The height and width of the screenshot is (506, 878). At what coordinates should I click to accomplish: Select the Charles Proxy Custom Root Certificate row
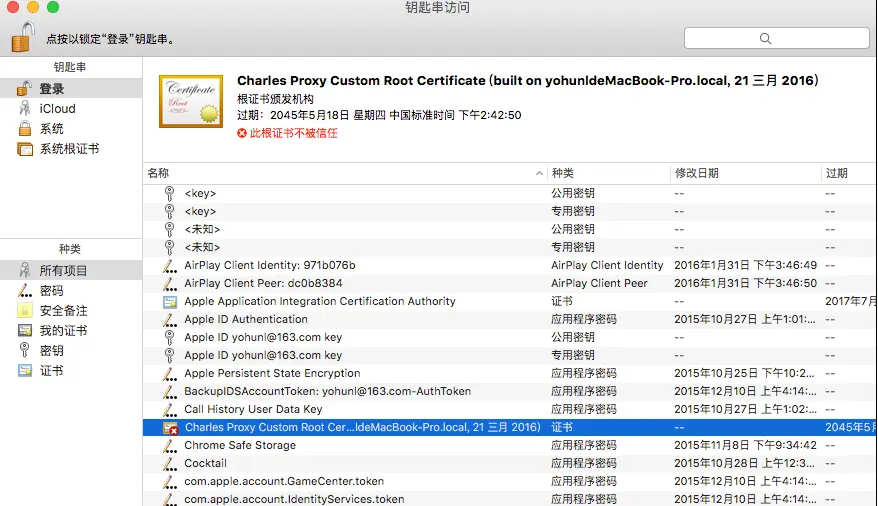click(510, 427)
